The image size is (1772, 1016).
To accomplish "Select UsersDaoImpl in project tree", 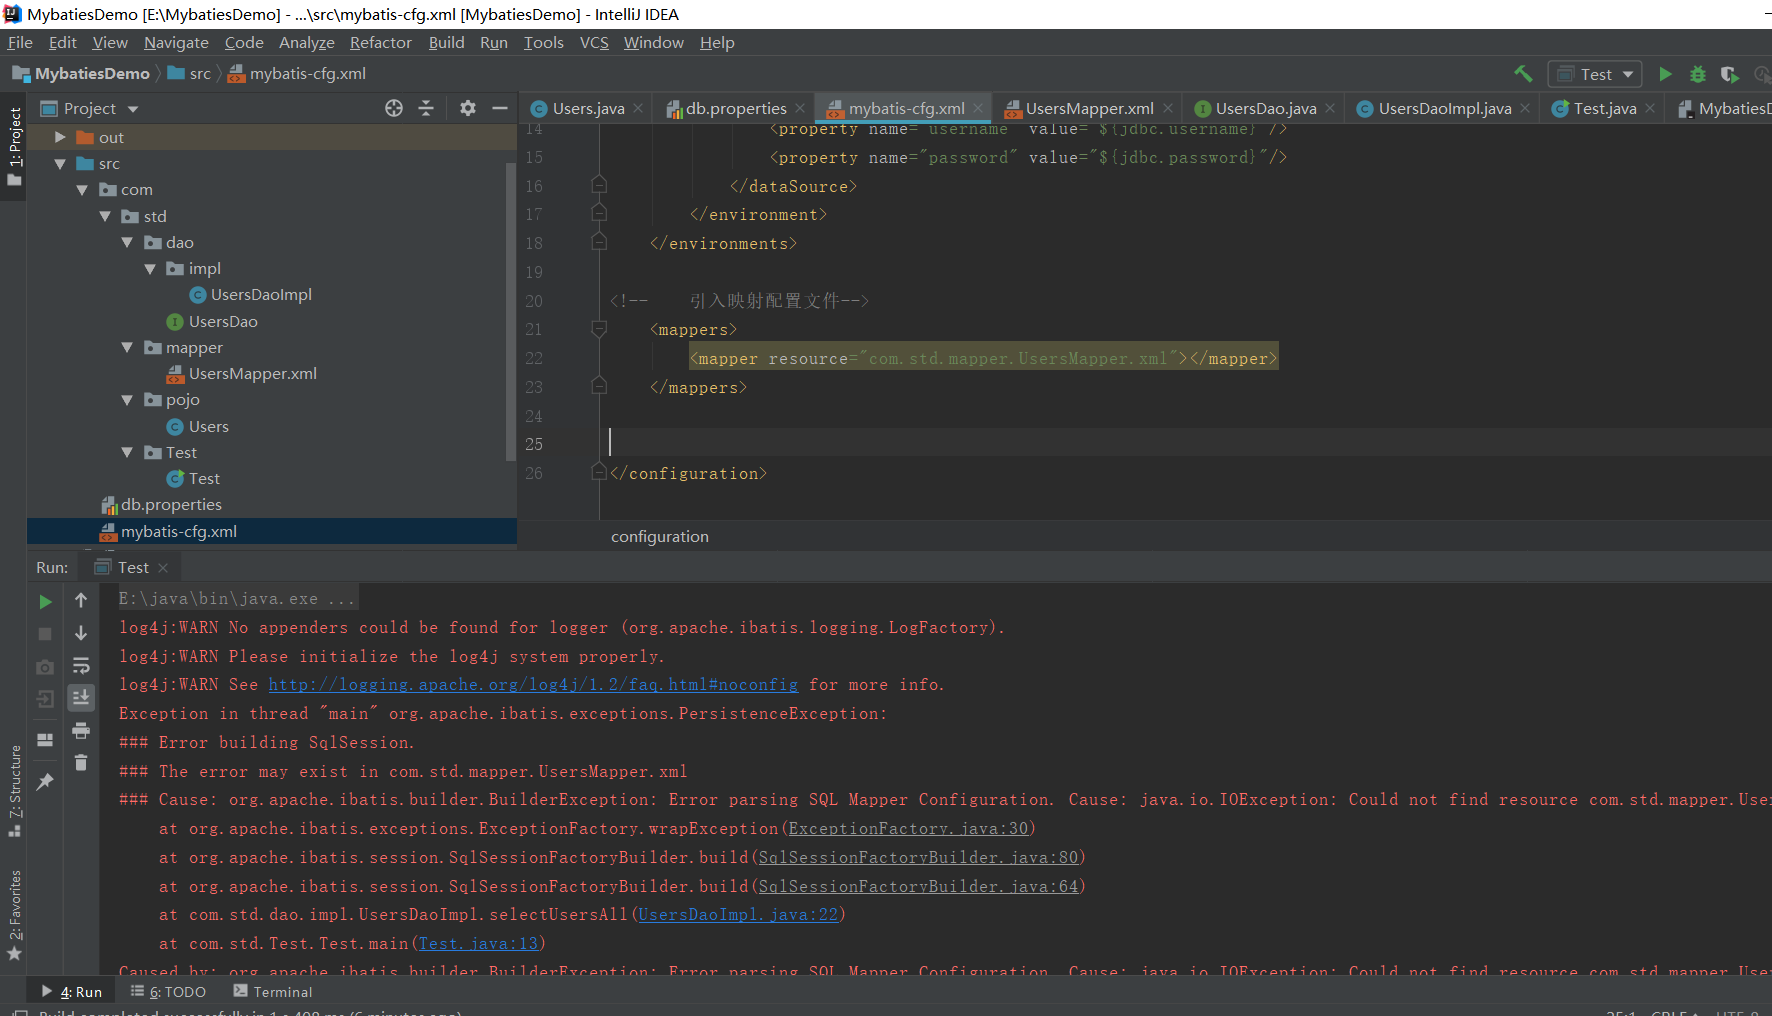I will click(261, 295).
